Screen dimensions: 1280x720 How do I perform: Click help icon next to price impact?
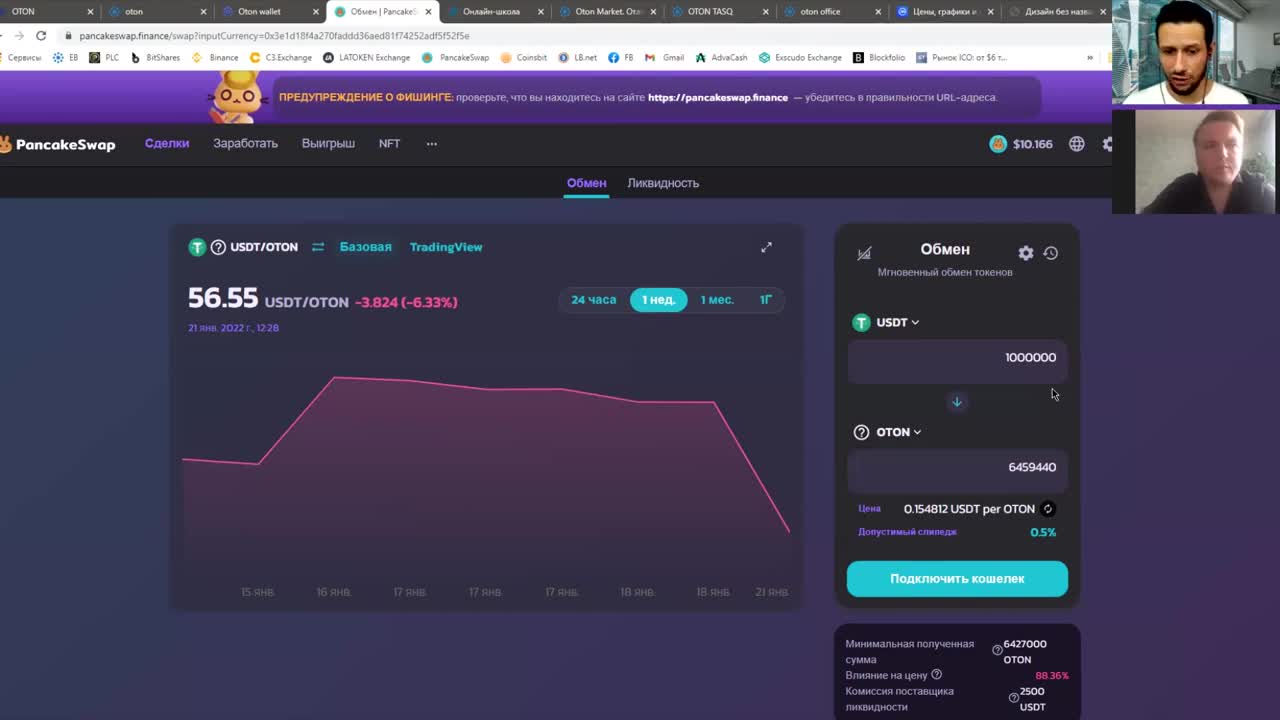pyautogui.click(x=936, y=675)
